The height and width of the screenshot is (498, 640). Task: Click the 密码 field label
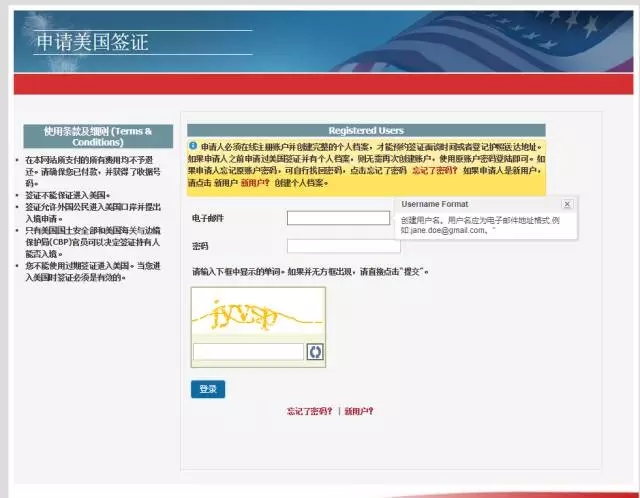point(200,247)
